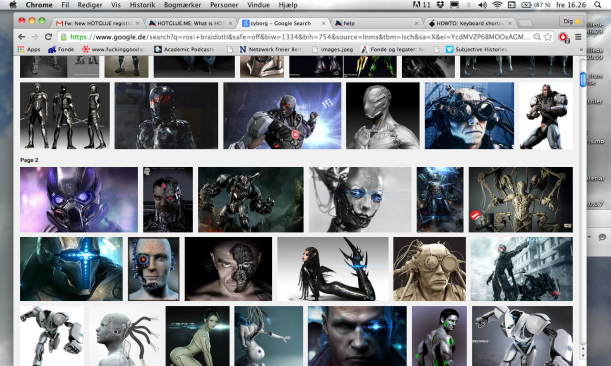Reload the current page
The image size is (611, 366).
(48, 37)
